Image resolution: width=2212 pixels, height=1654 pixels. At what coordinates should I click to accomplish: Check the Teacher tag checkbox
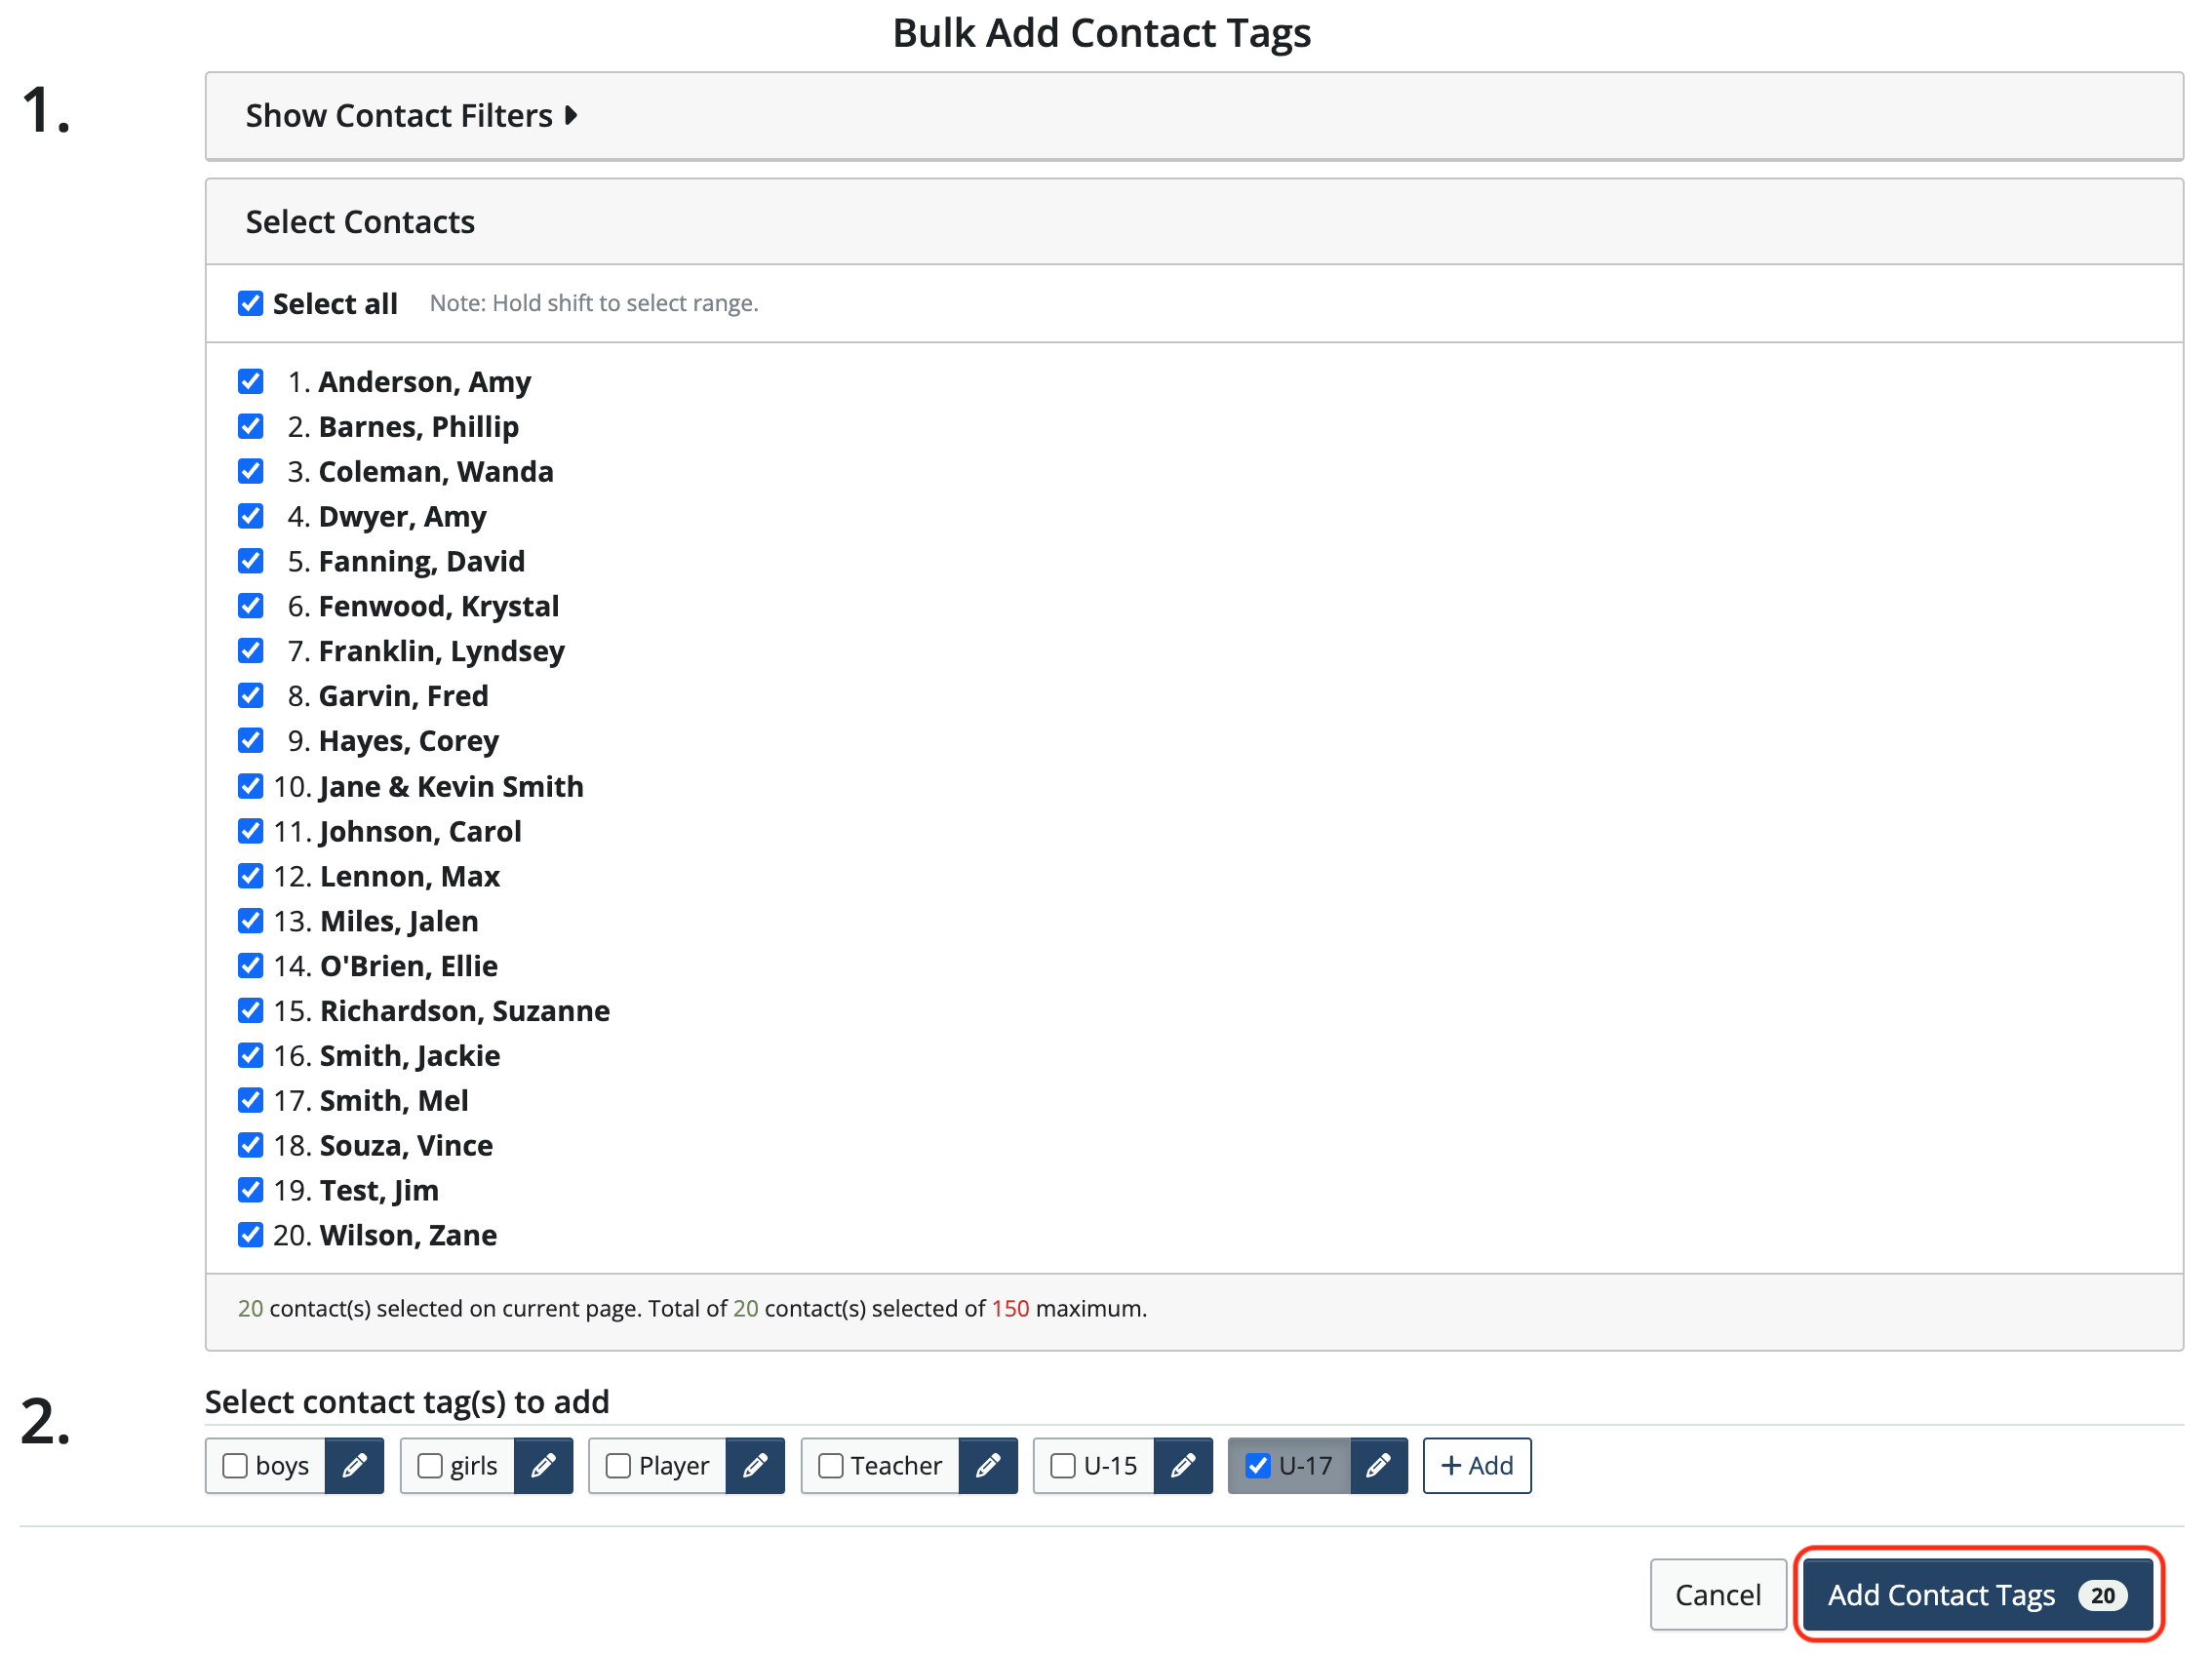[830, 1466]
